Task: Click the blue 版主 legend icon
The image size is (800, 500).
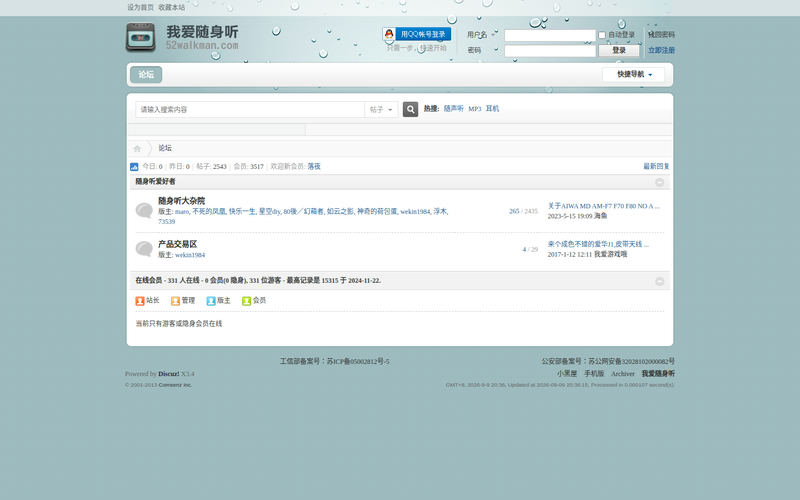Action: (x=211, y=301)
